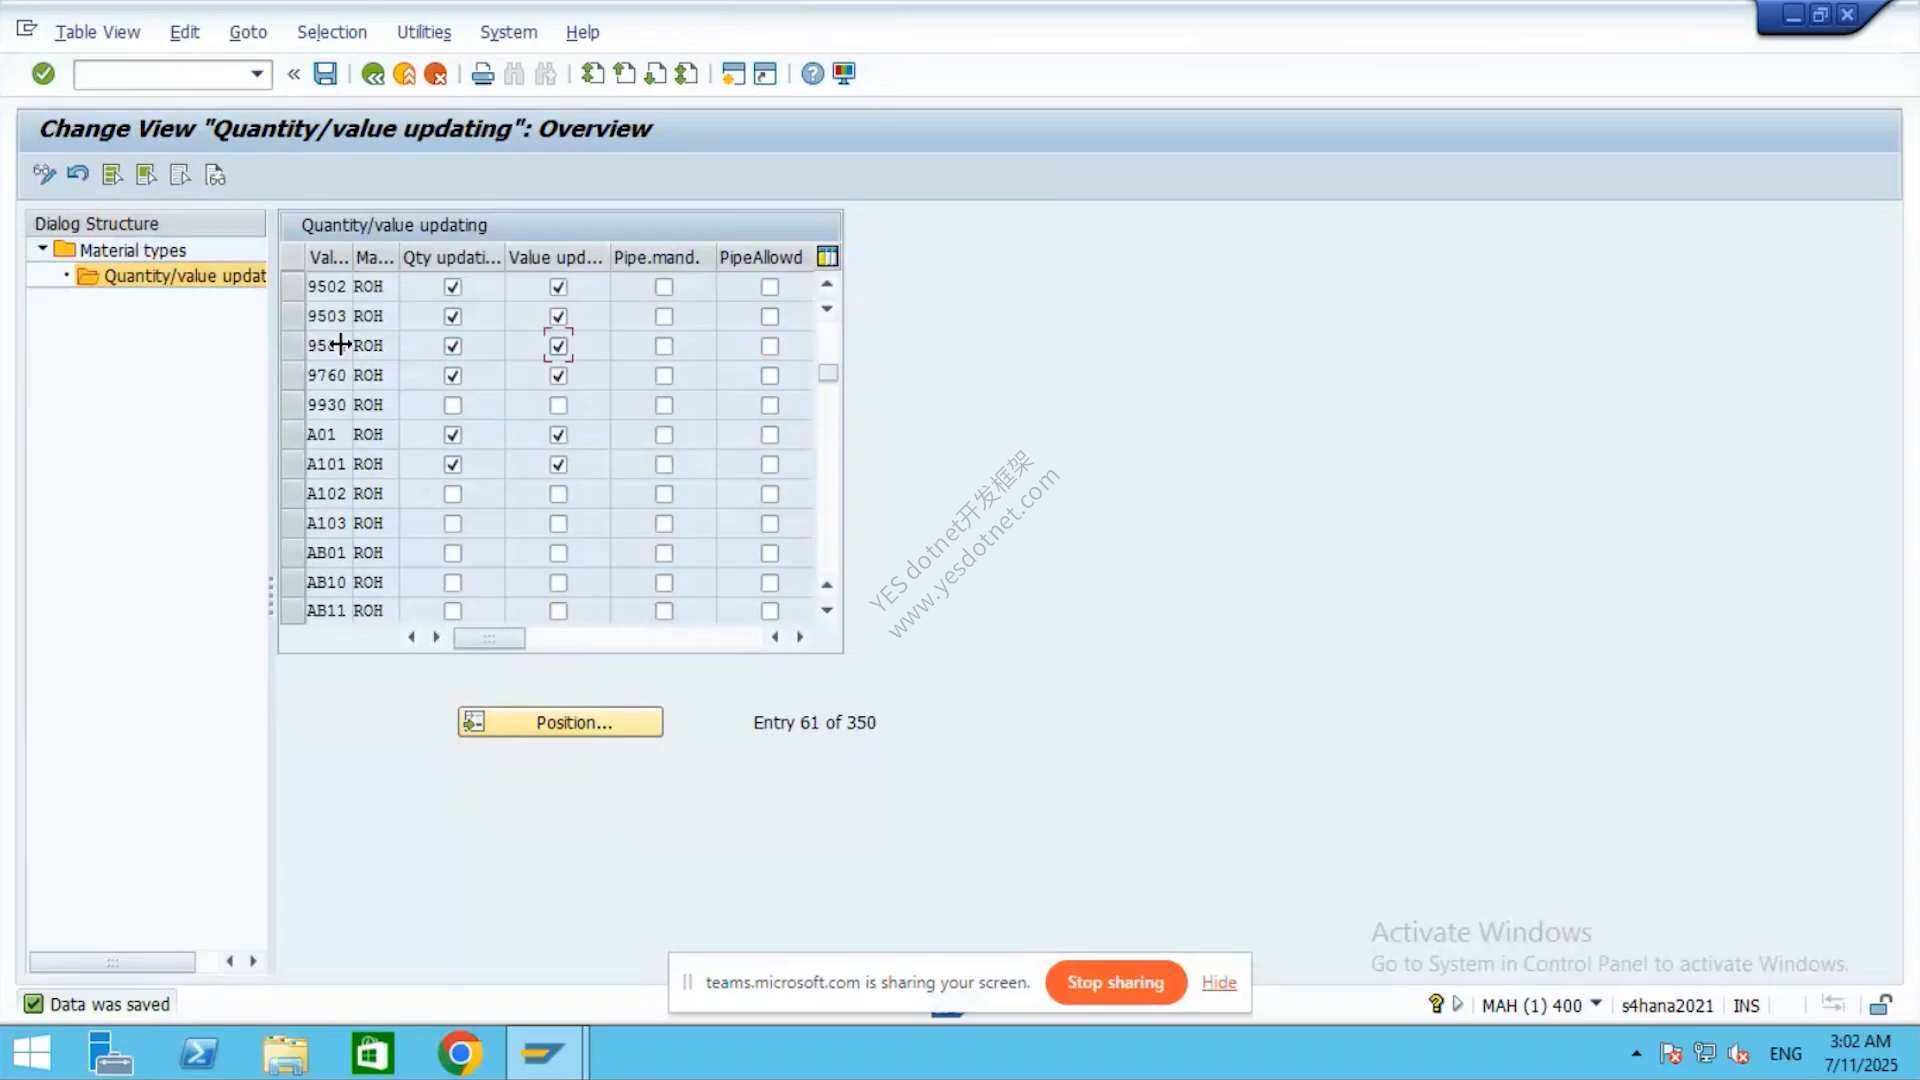Viewport: 1920px width, 1080px height.
Task: Click the yellow question mark status icon
Action: (x=1436, y=1004)
